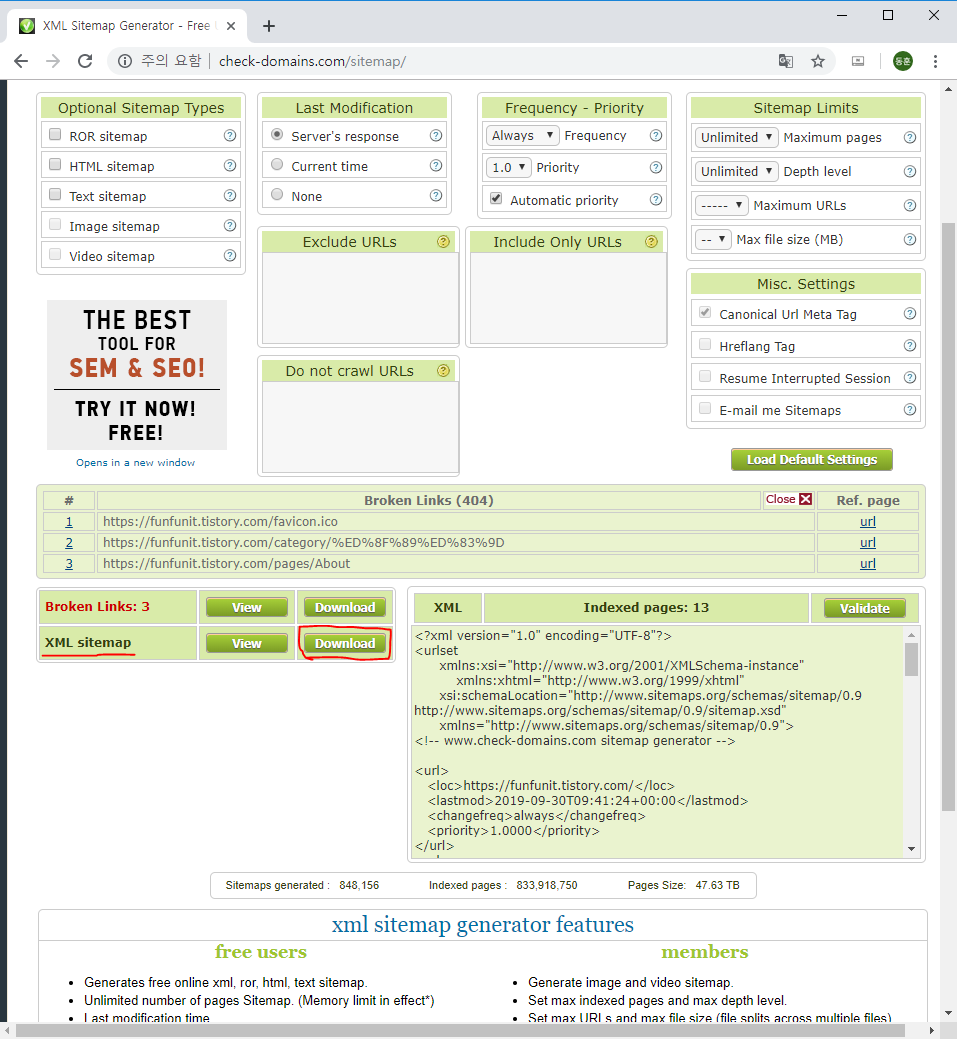
Task: View the Broken Links report
Action: coord(247,607)
